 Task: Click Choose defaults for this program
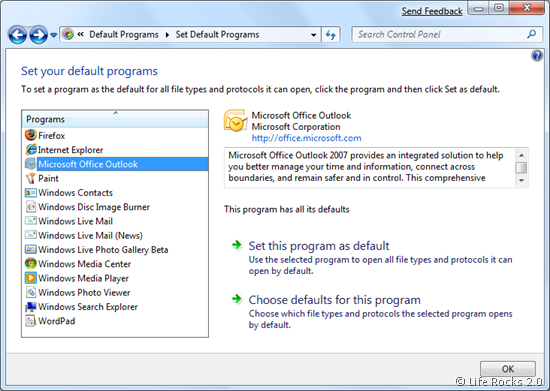[x=335, y=300]
